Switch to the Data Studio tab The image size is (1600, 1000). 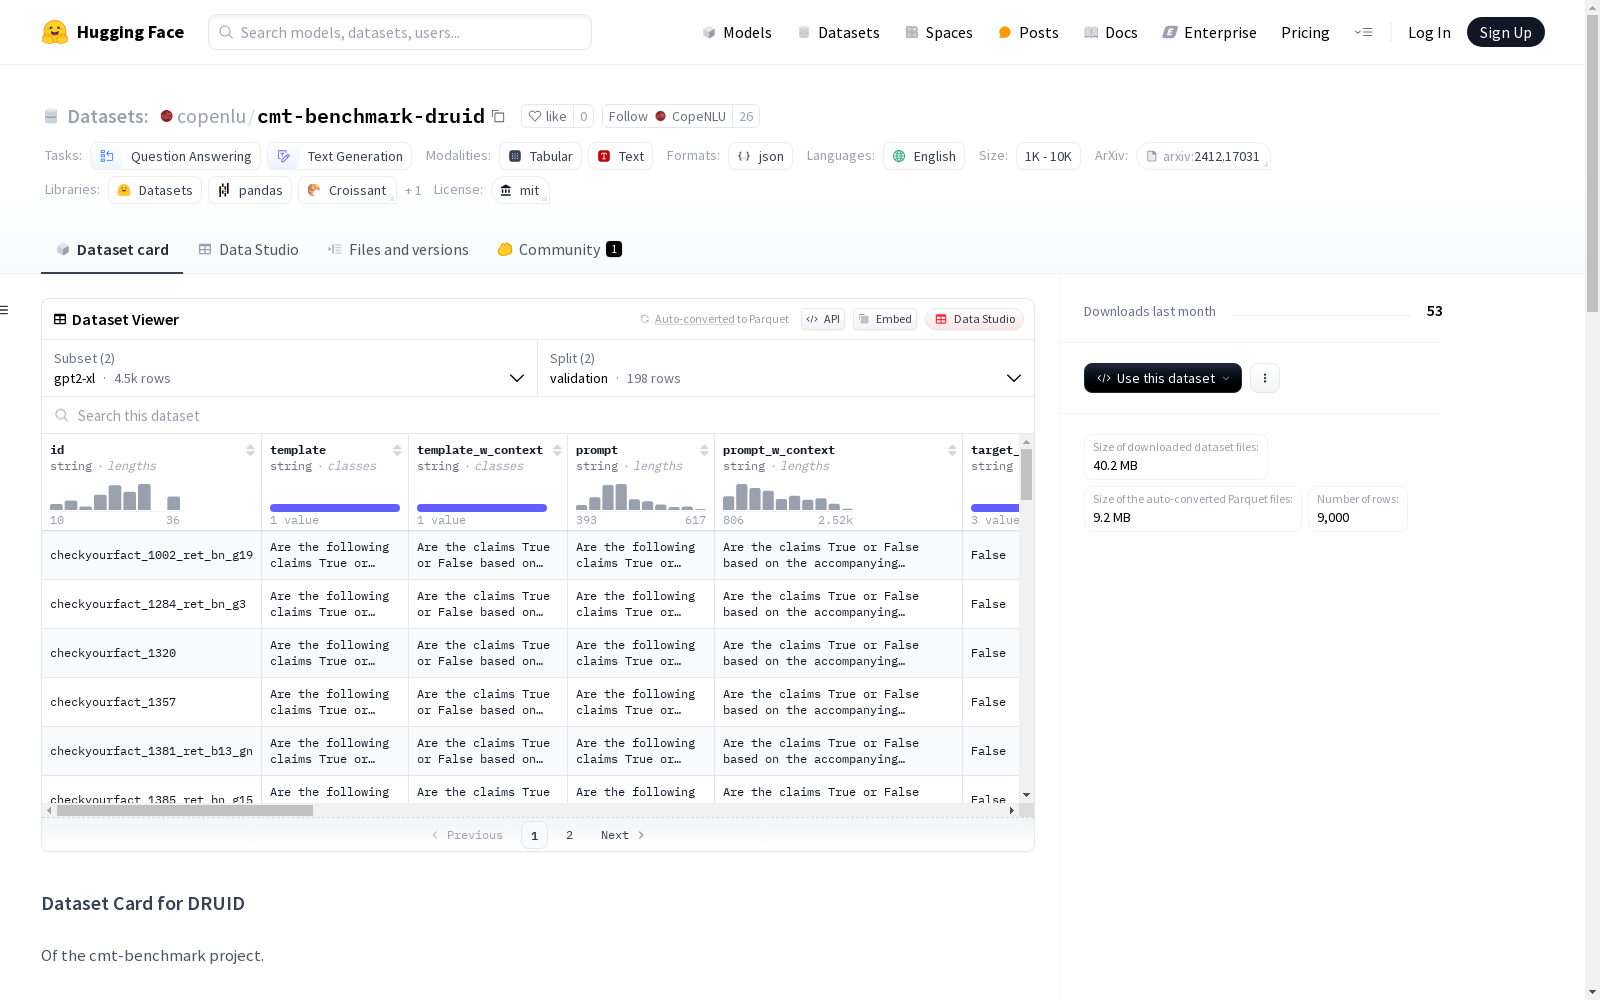[x=248, y=250]
